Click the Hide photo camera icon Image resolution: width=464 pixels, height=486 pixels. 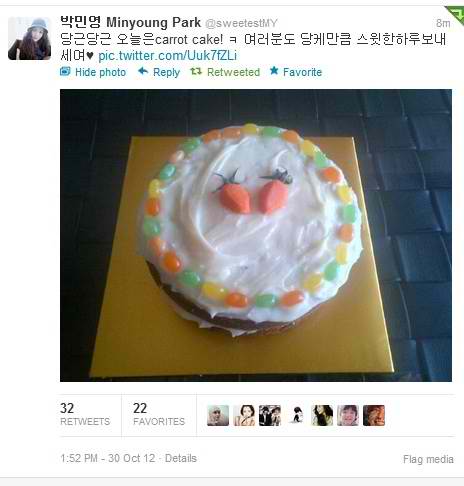[65, 71]
